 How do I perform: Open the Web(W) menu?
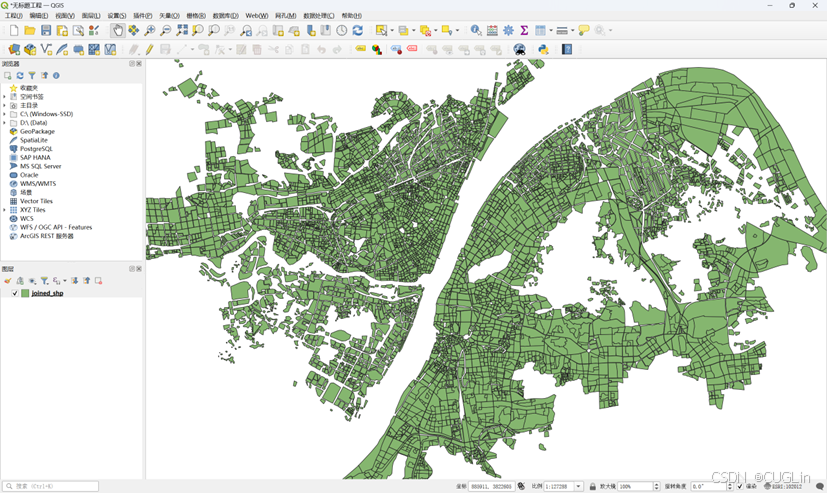click(x=257, y=16)
